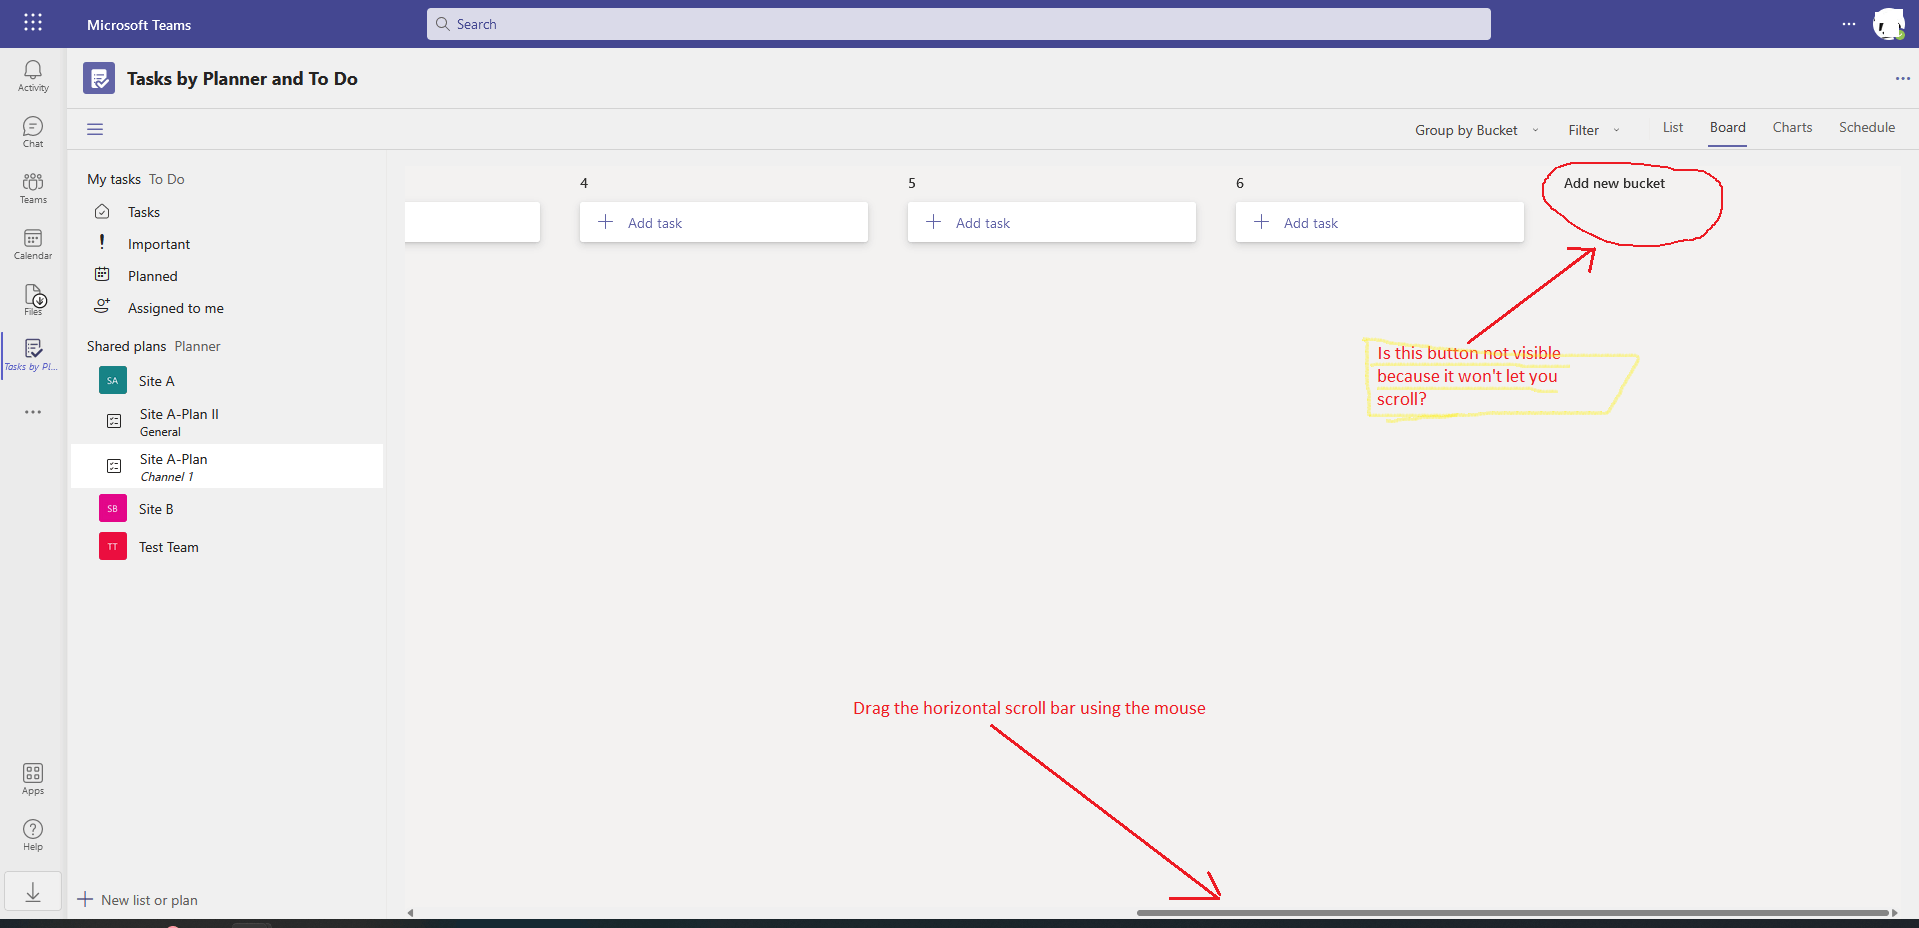Click the Planned calendar icon
The image size is (1919, 928).
pos(102,275)
